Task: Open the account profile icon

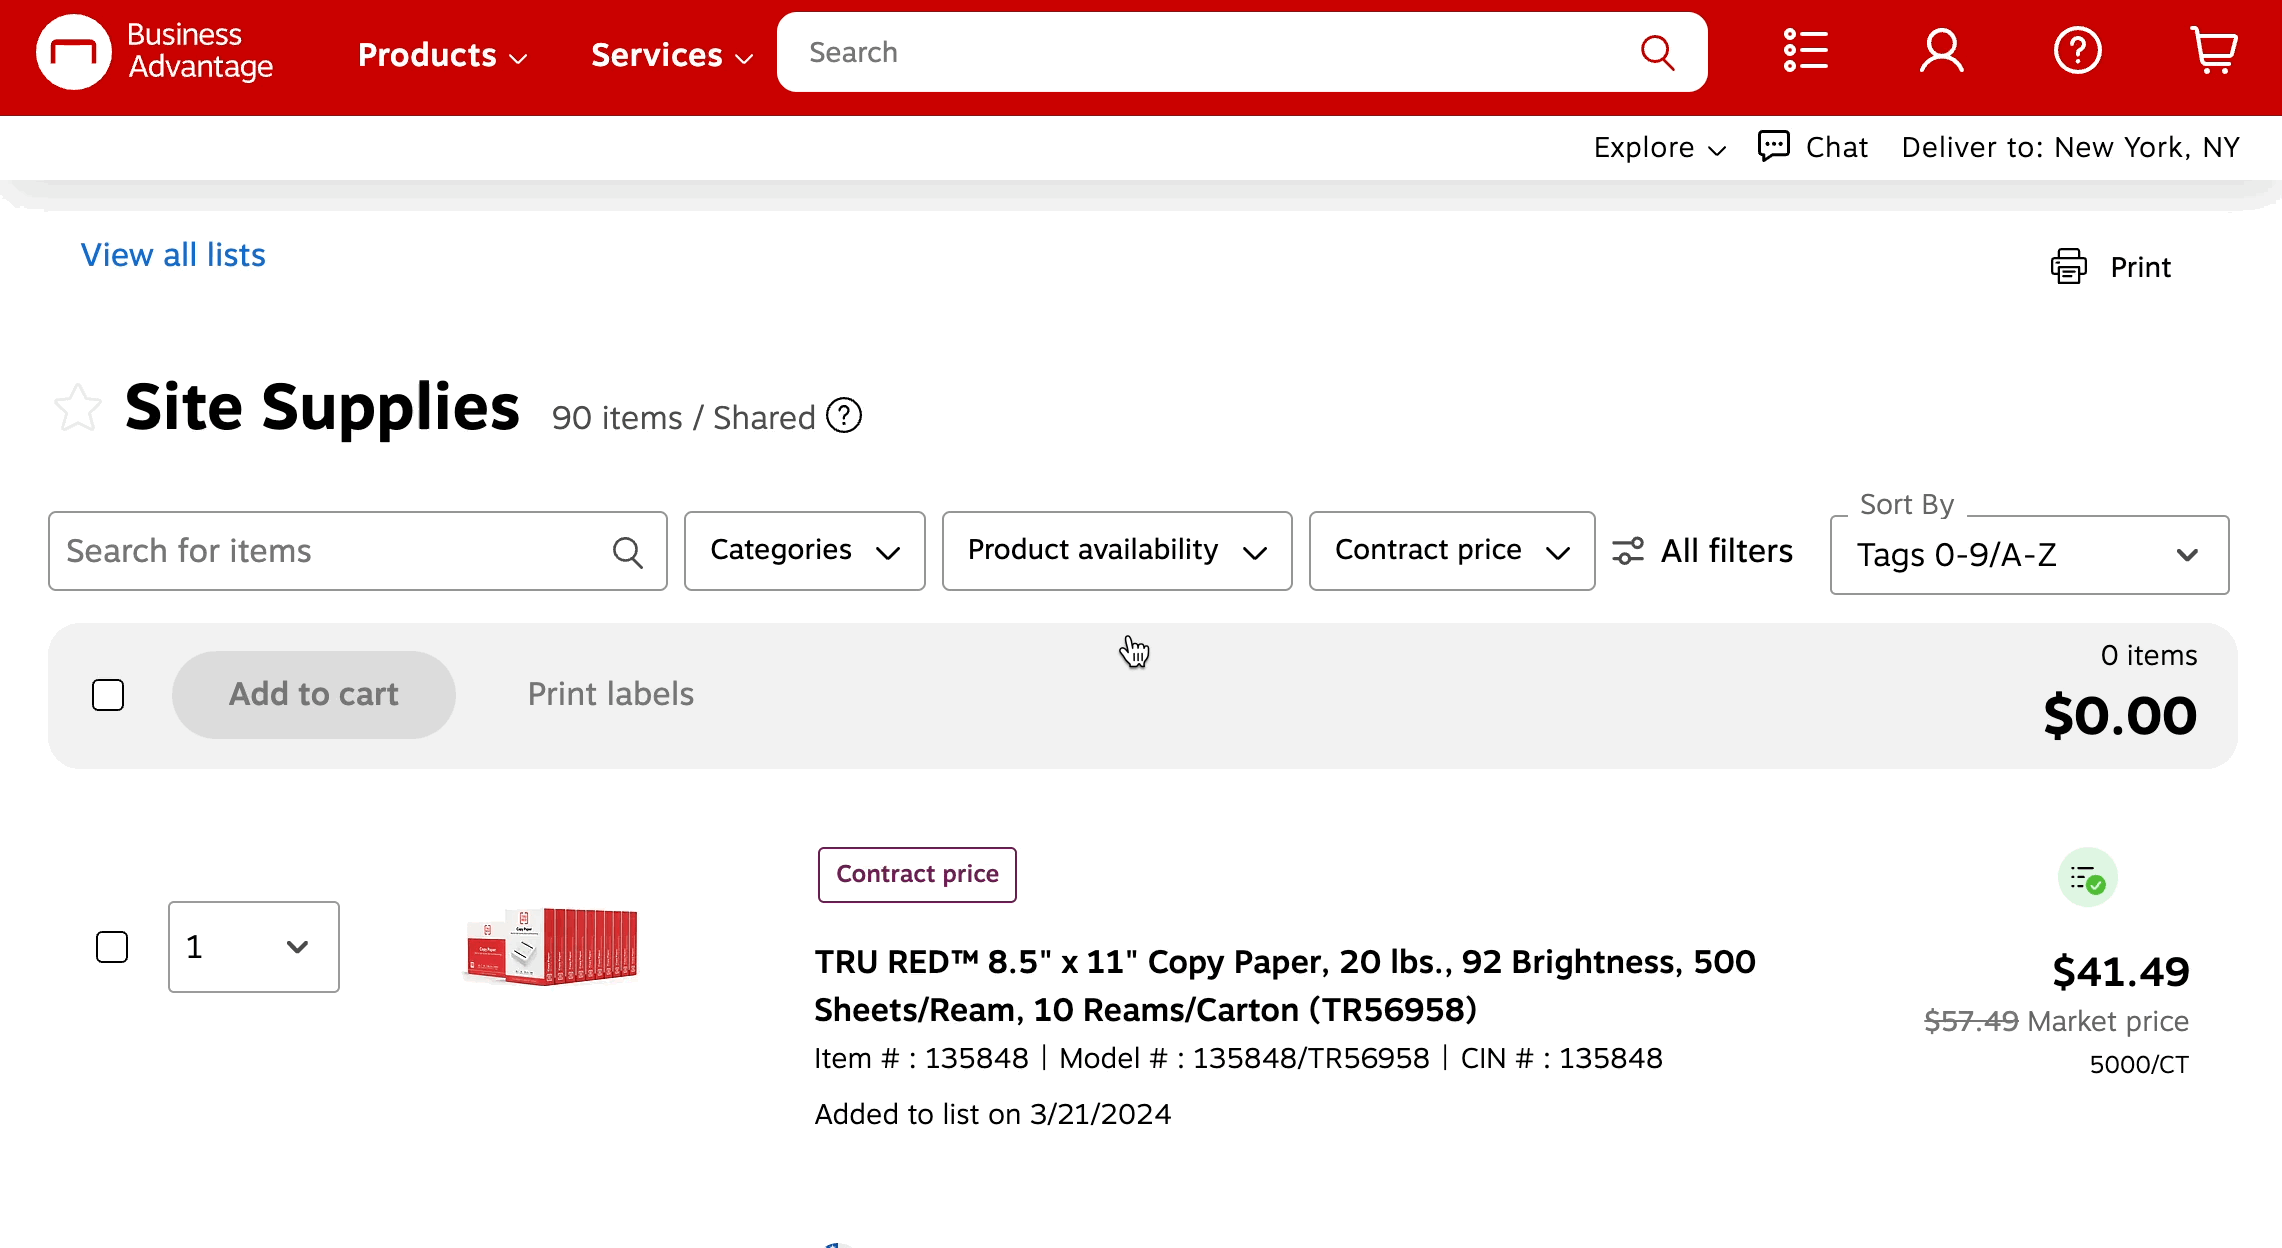Action: (x=1941, y=51)
